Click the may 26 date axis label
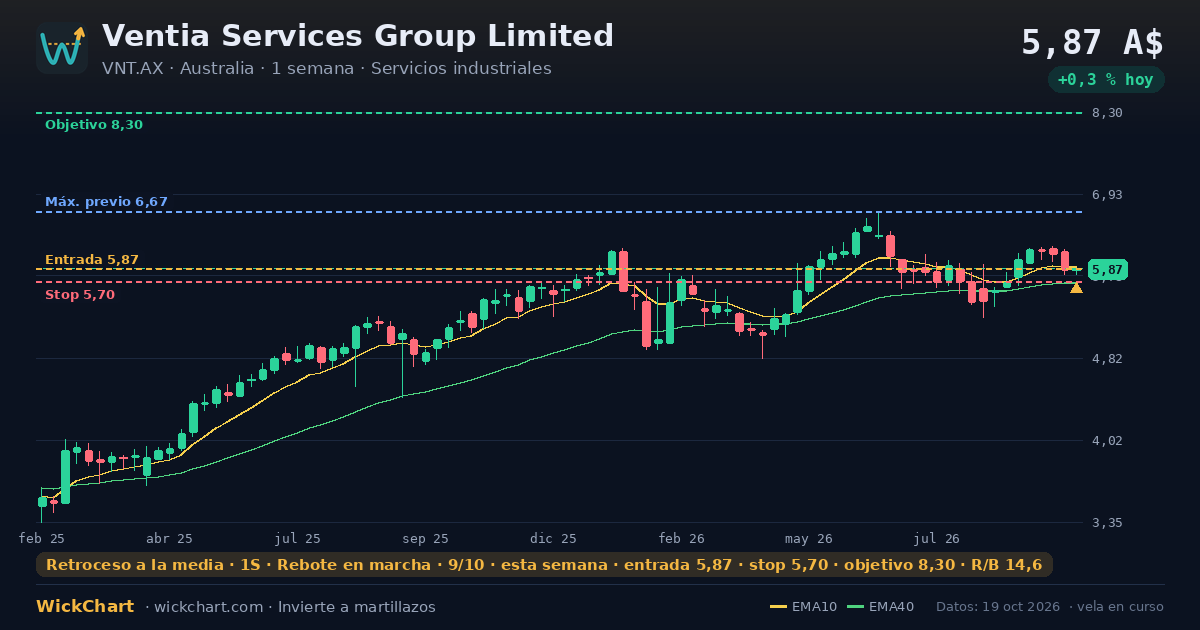The height and width of the screenshot is (630, 1200). click(810, 539)
